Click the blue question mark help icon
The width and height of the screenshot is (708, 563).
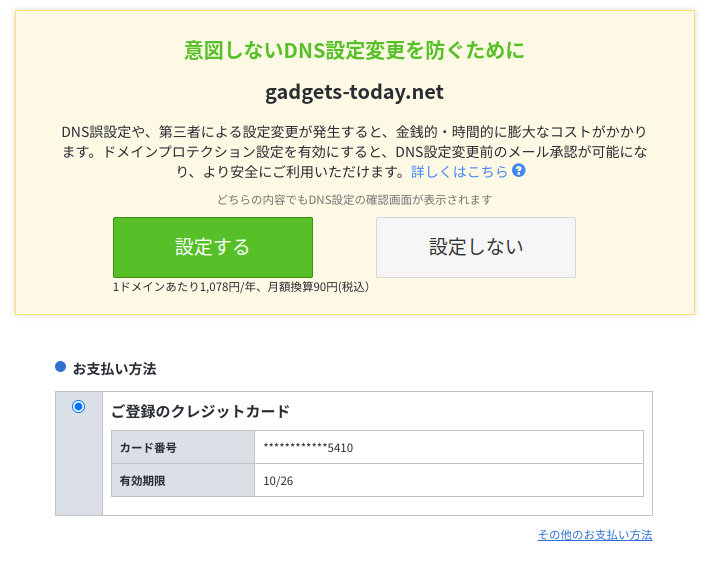tap(518, 171)
